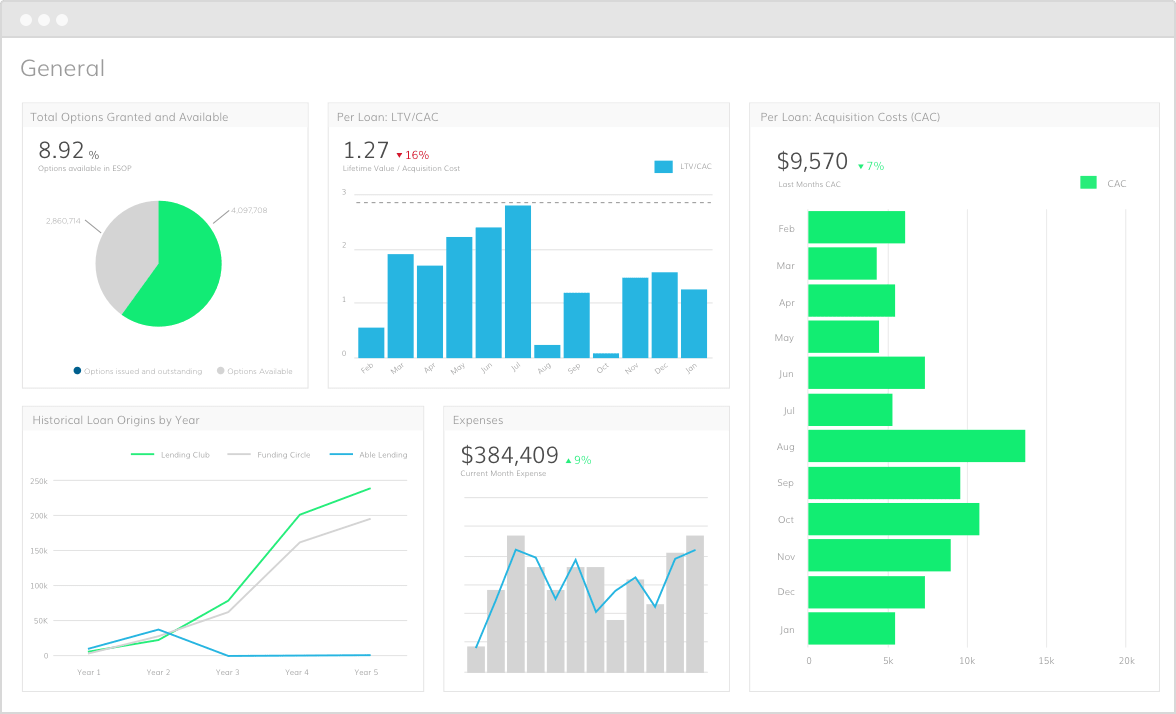This screenshot has height=714, width=1176.
Task: Switch to the General view header
Action: 62,68
